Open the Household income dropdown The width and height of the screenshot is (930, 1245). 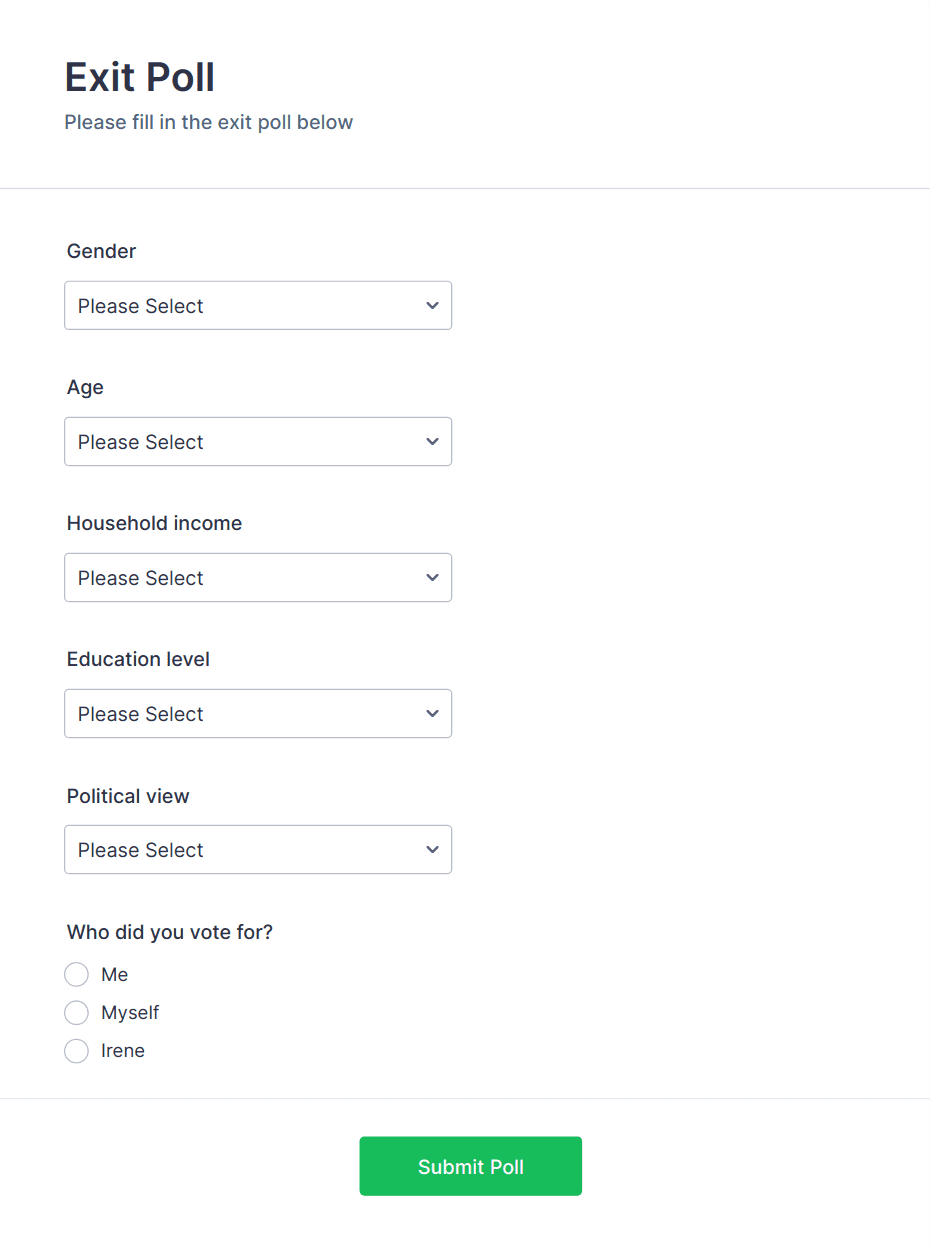click(x=258, y=577)
